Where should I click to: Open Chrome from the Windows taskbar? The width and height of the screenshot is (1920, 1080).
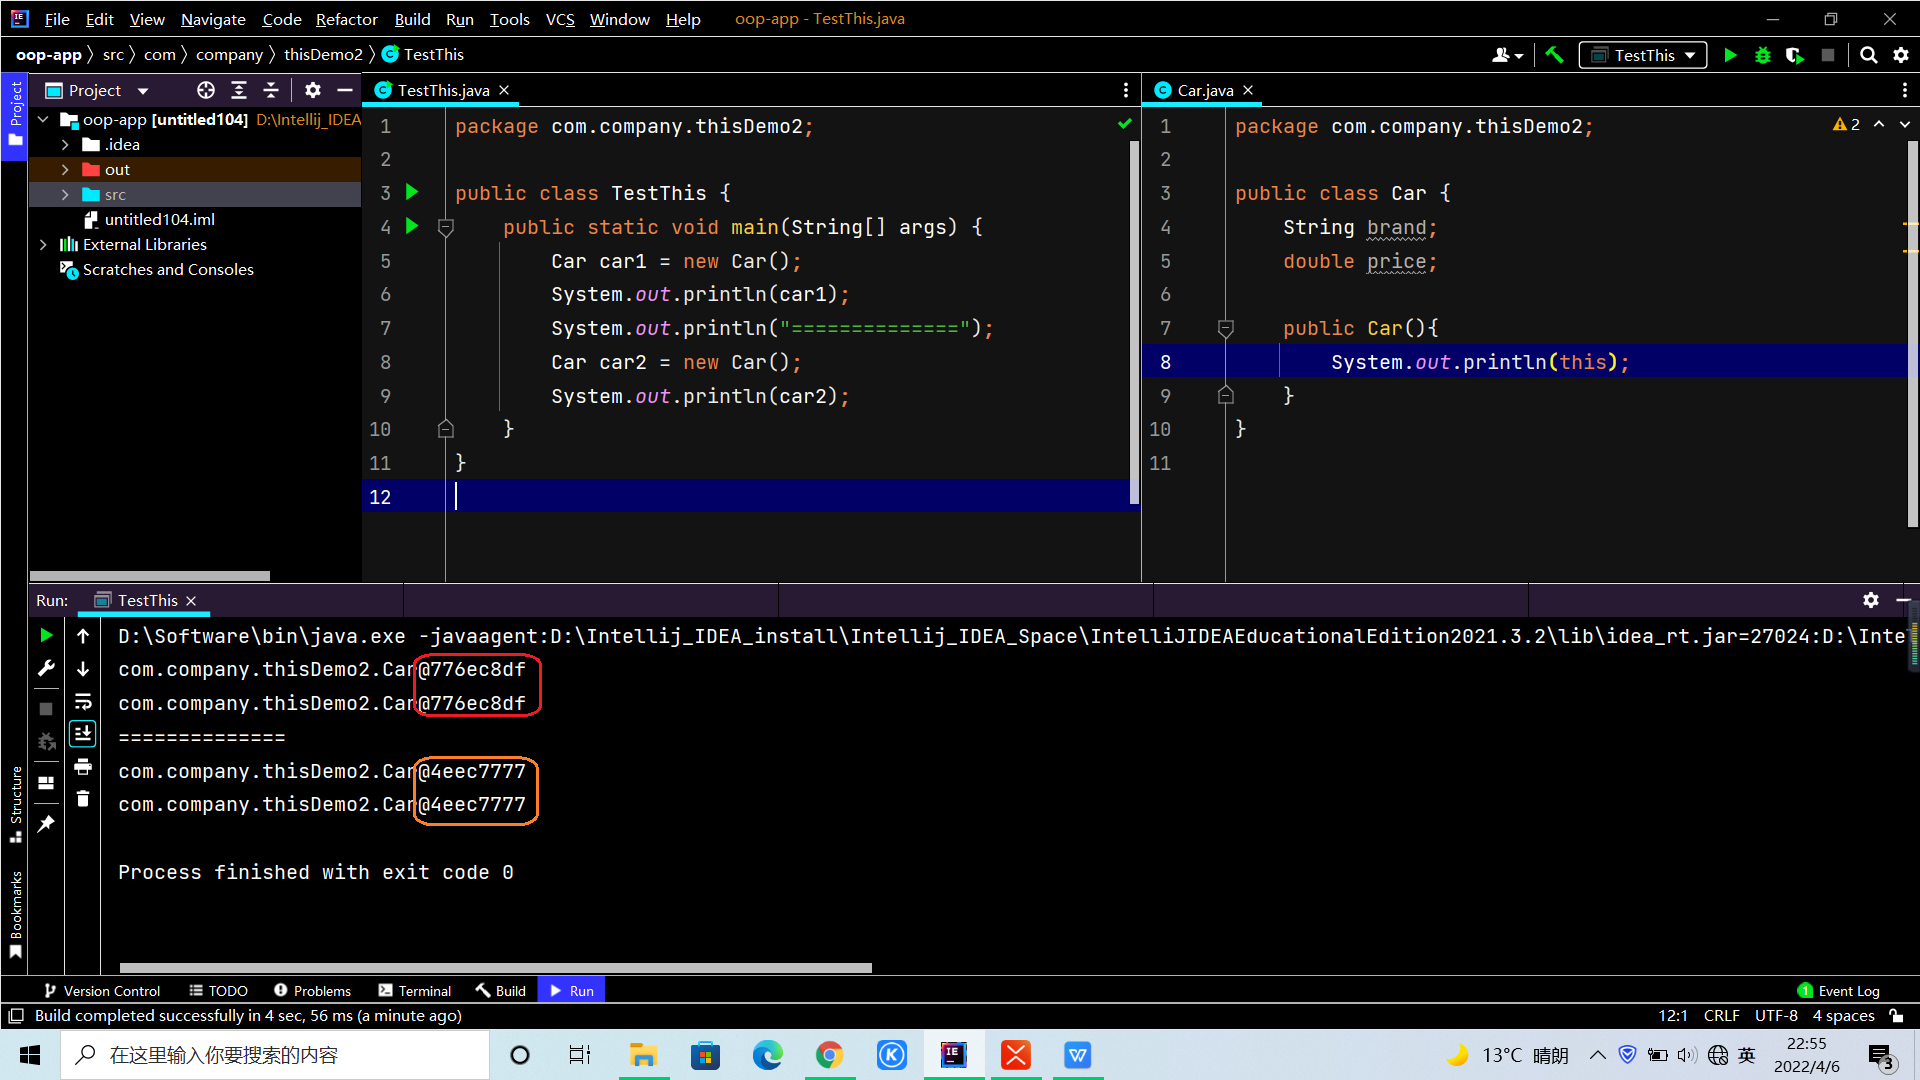(x=829, y=1055)
